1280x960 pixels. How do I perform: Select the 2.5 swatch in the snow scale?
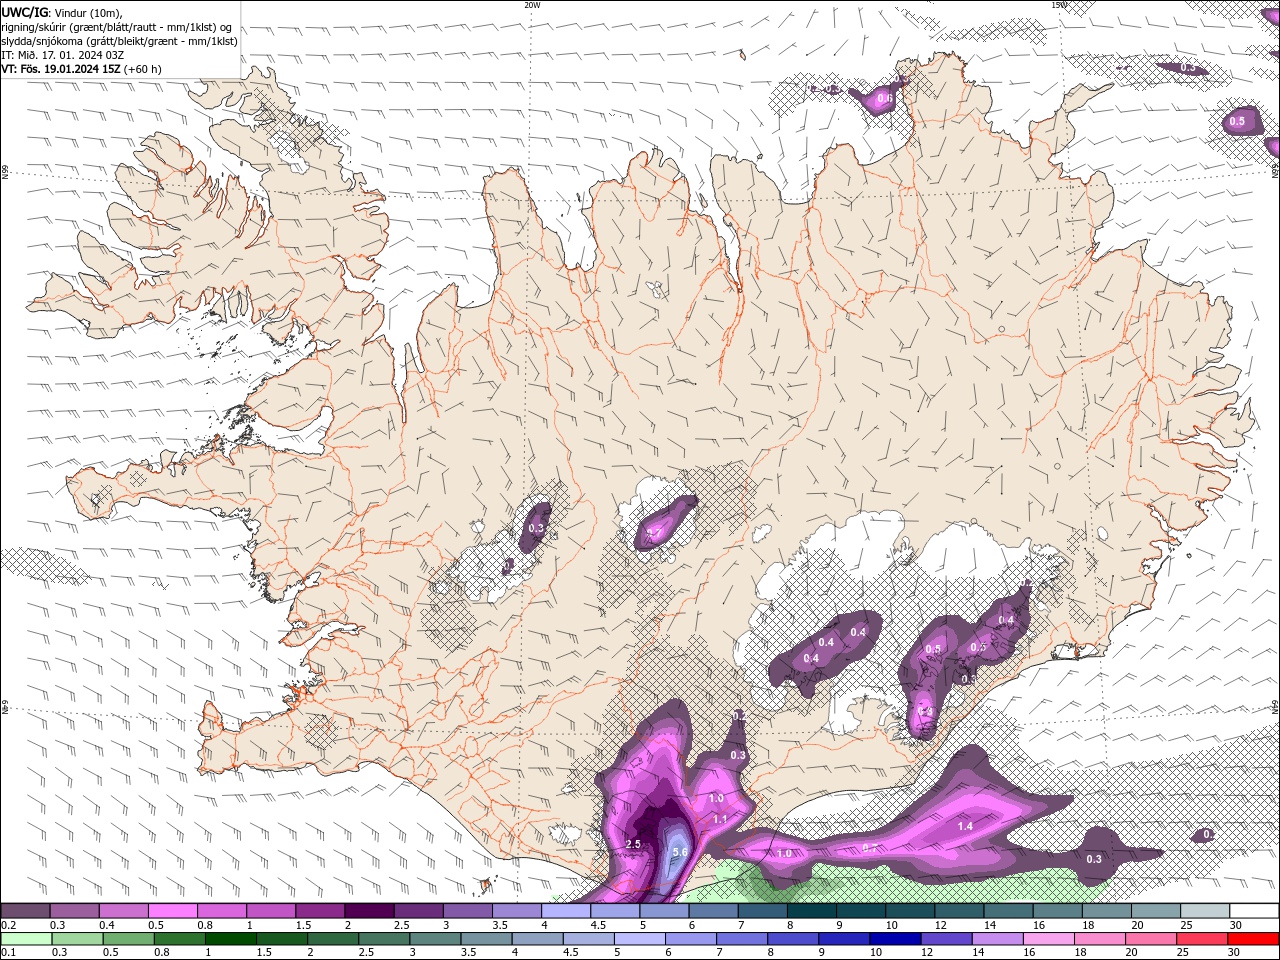418,911
